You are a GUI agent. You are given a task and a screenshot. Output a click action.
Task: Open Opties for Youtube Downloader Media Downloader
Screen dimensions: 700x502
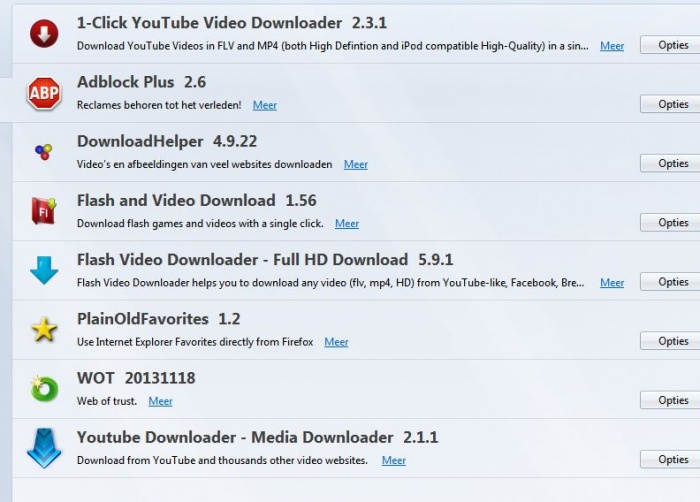(670, 460)
